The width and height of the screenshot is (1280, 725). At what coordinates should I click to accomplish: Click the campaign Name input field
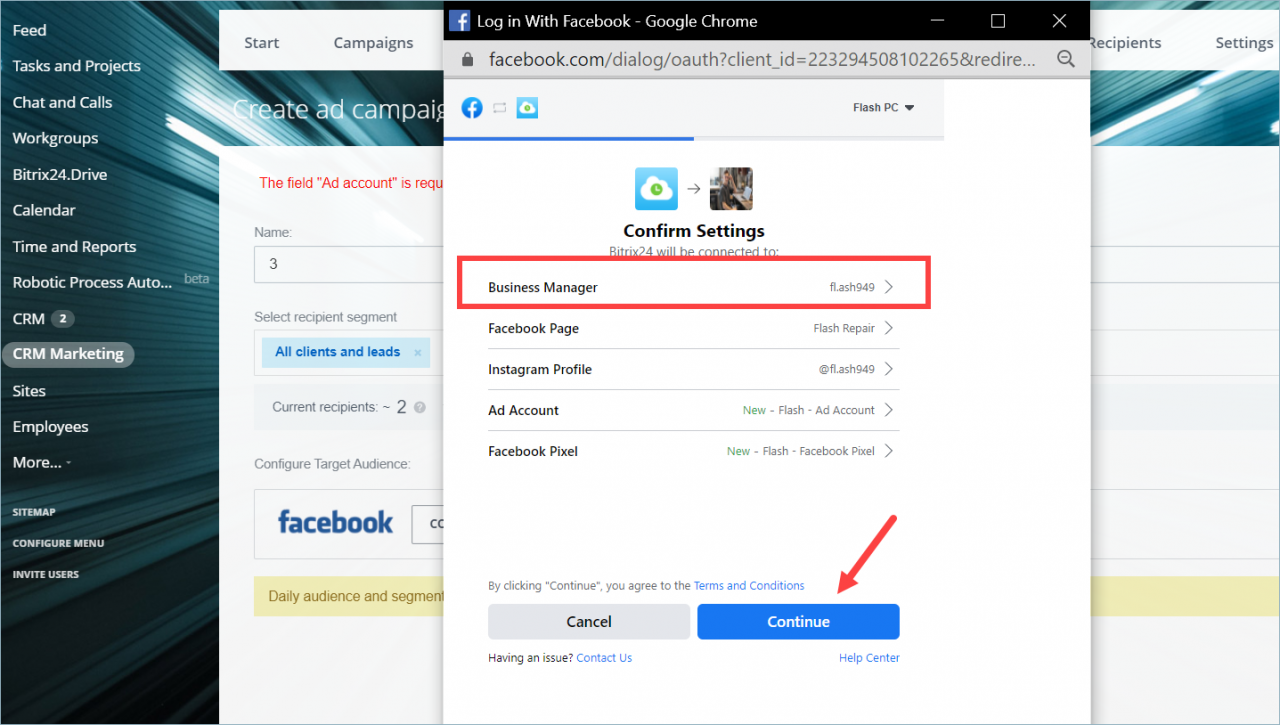[x=349, y=265]
